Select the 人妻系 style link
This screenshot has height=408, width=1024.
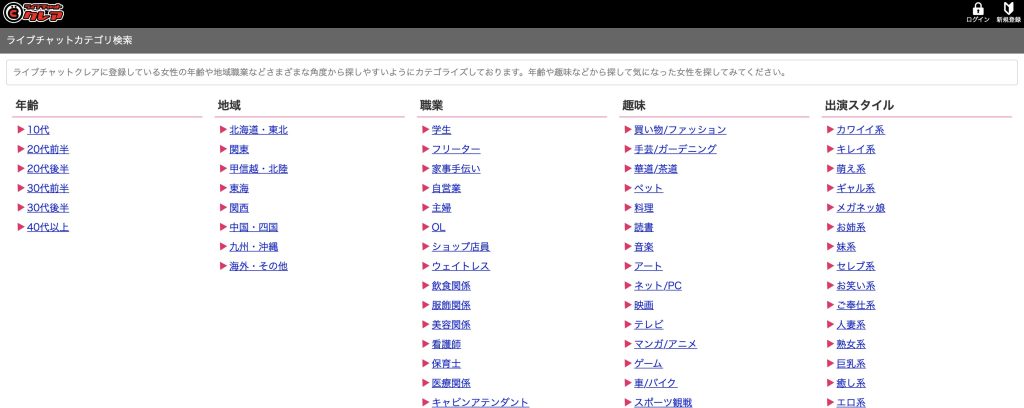pyautogui.click(x=851, y=325)
